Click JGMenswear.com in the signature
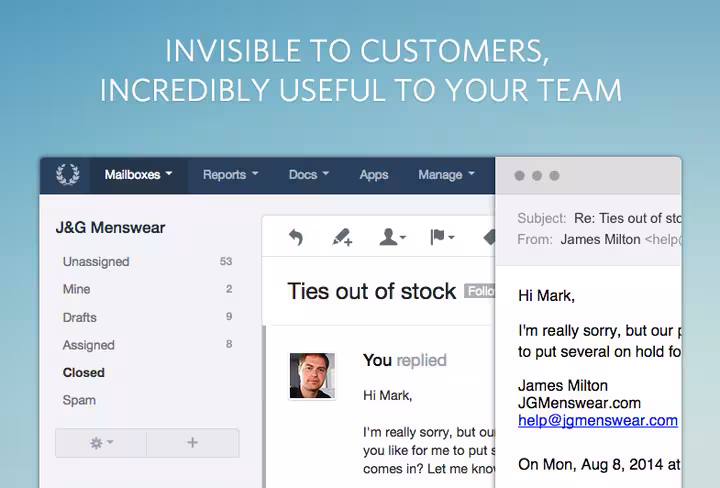The width and height of the screenshot is (720, 488). click(579, 403)
